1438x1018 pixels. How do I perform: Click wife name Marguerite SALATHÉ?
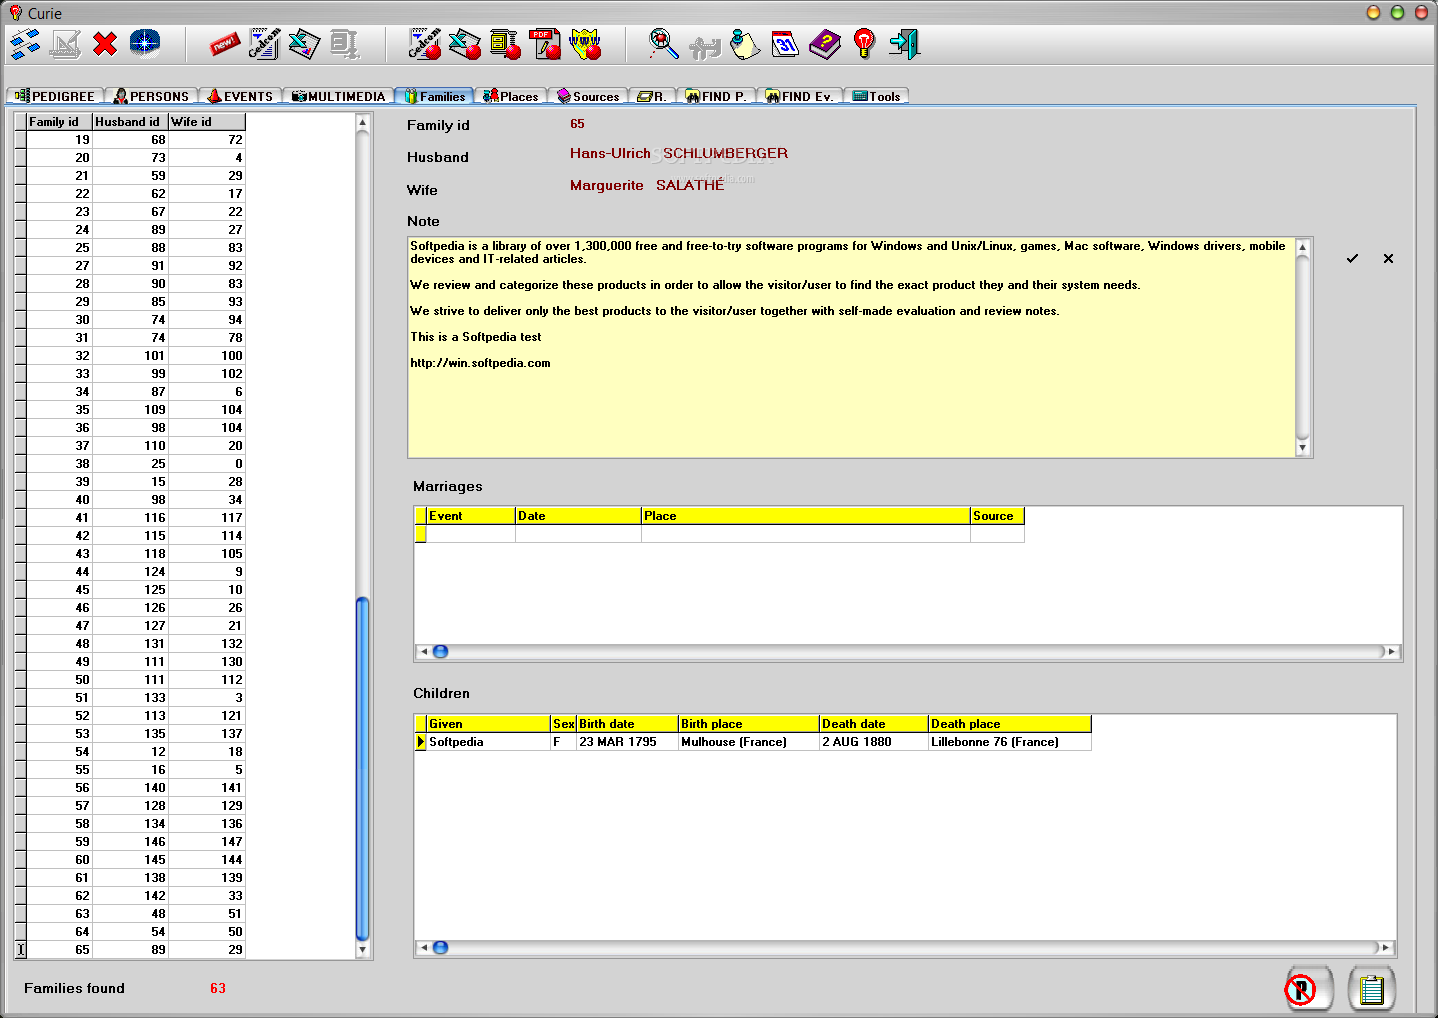point(647,185)
